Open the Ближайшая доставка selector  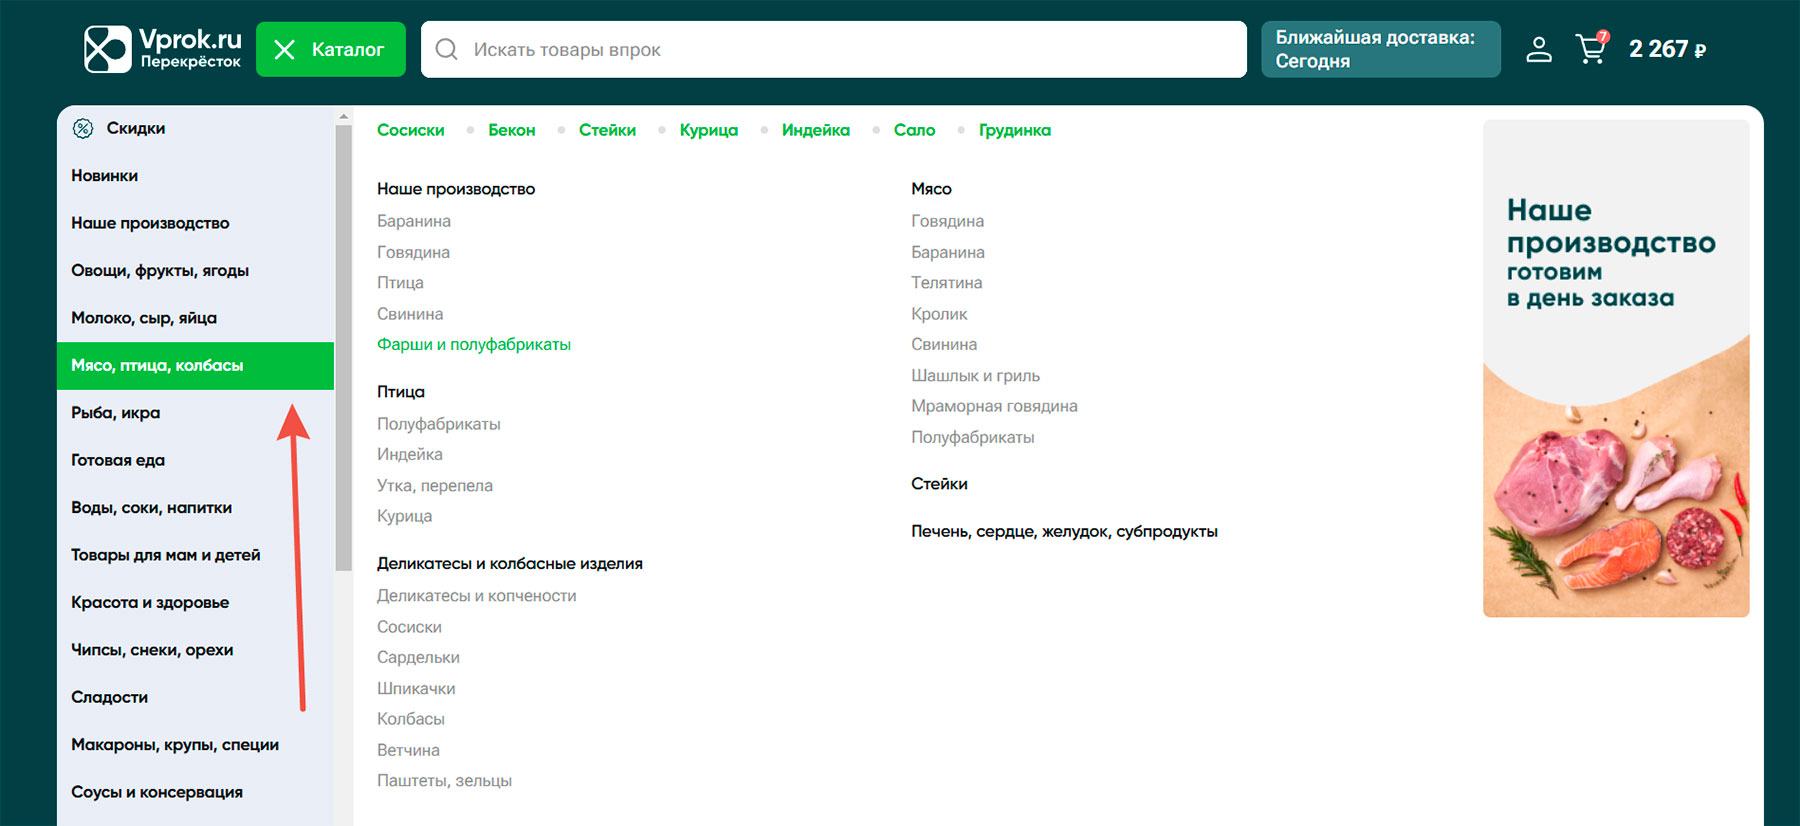coord(1379,49)
